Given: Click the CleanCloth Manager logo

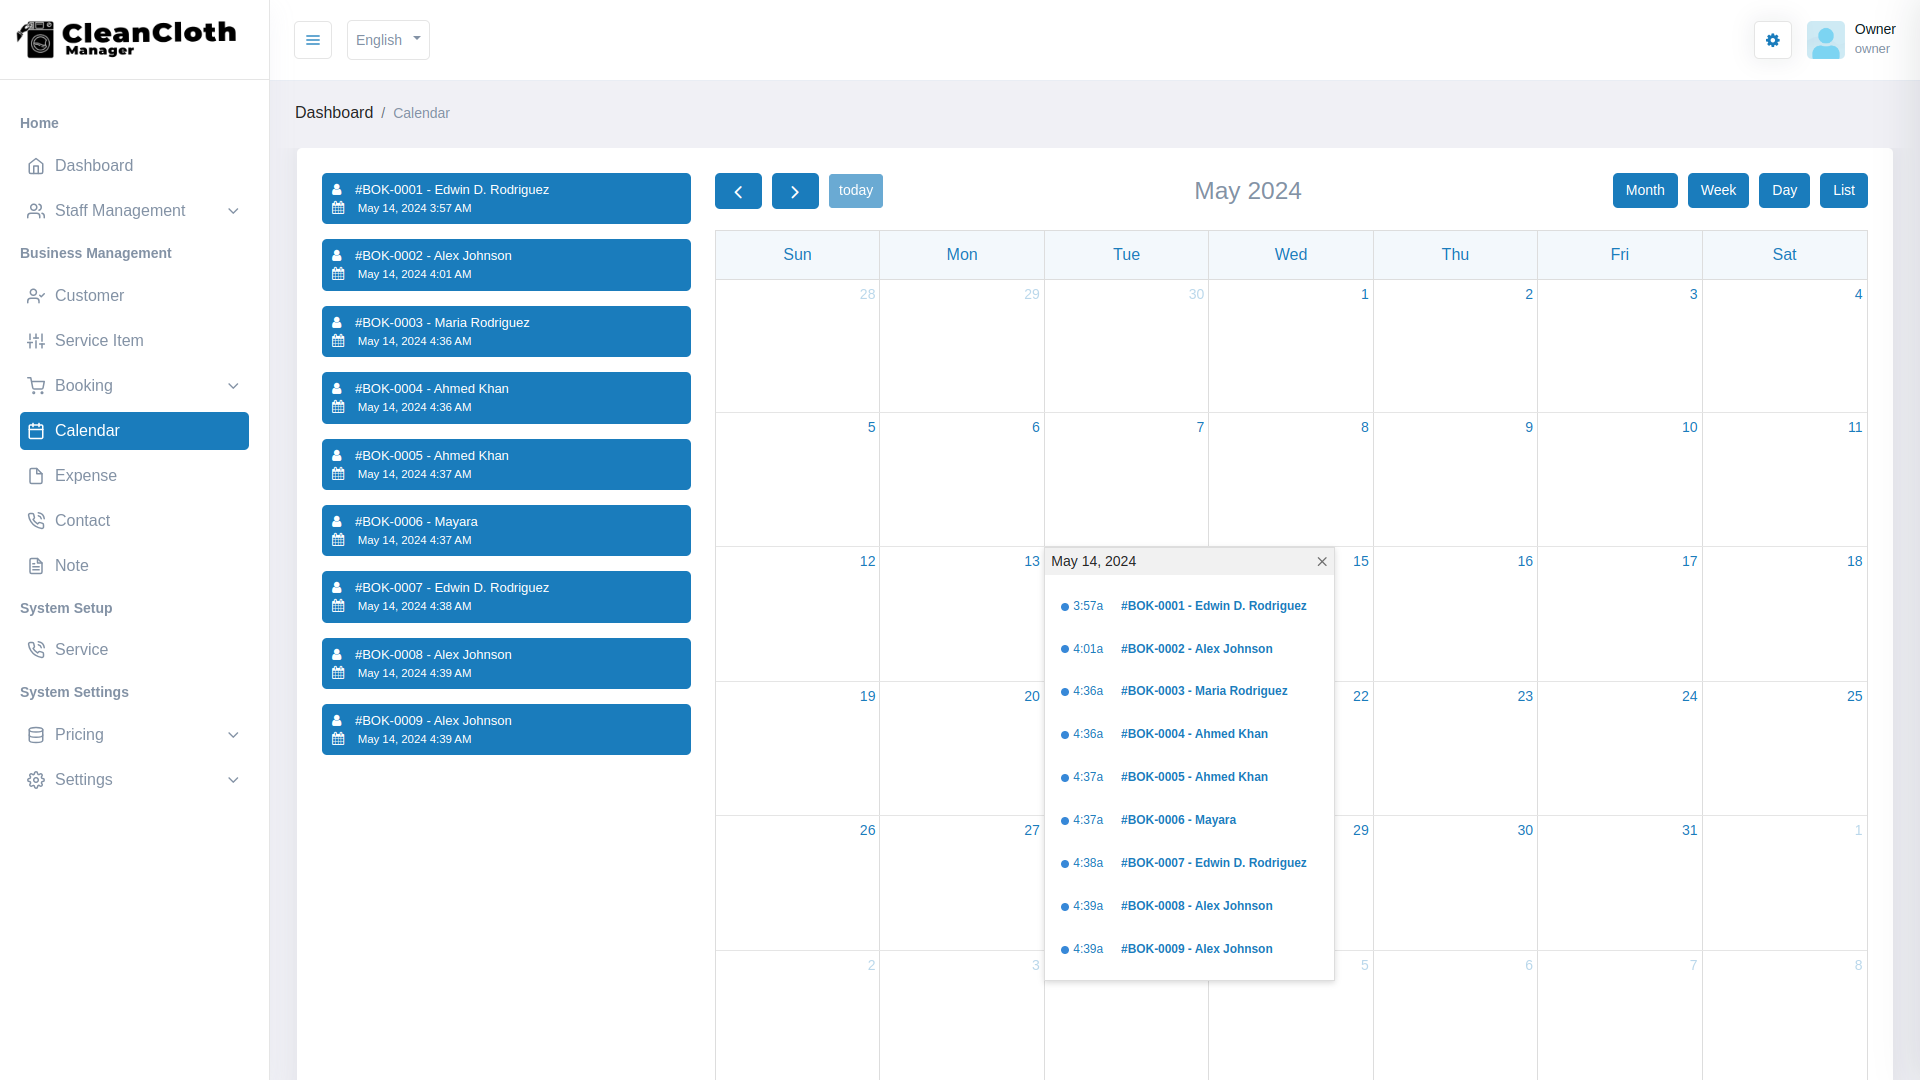Looking at the screenshot, I should click(127, 39).
